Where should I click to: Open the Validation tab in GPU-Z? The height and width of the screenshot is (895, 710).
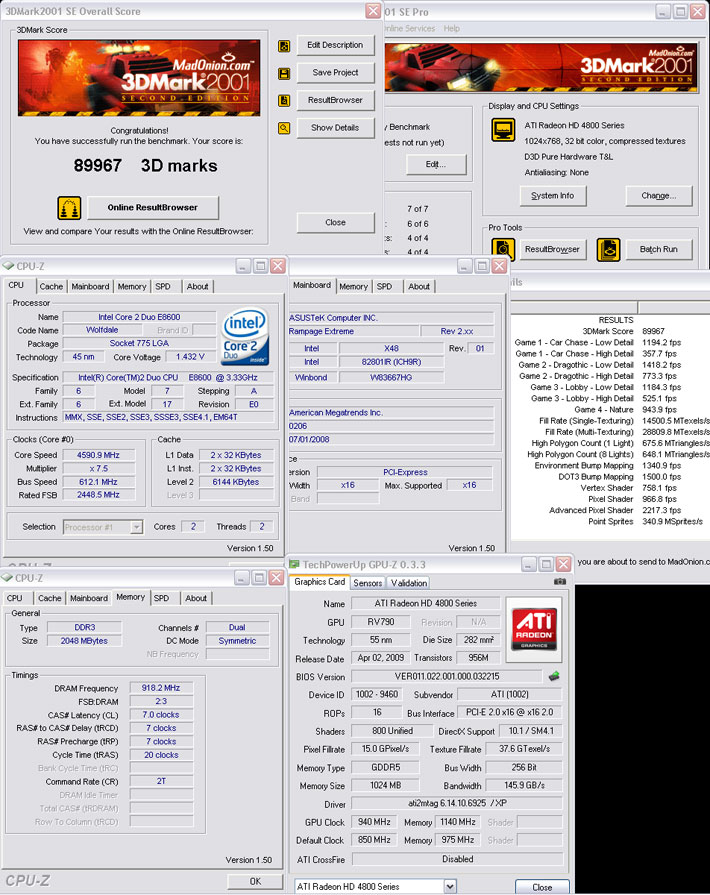[x=409, y=583]
